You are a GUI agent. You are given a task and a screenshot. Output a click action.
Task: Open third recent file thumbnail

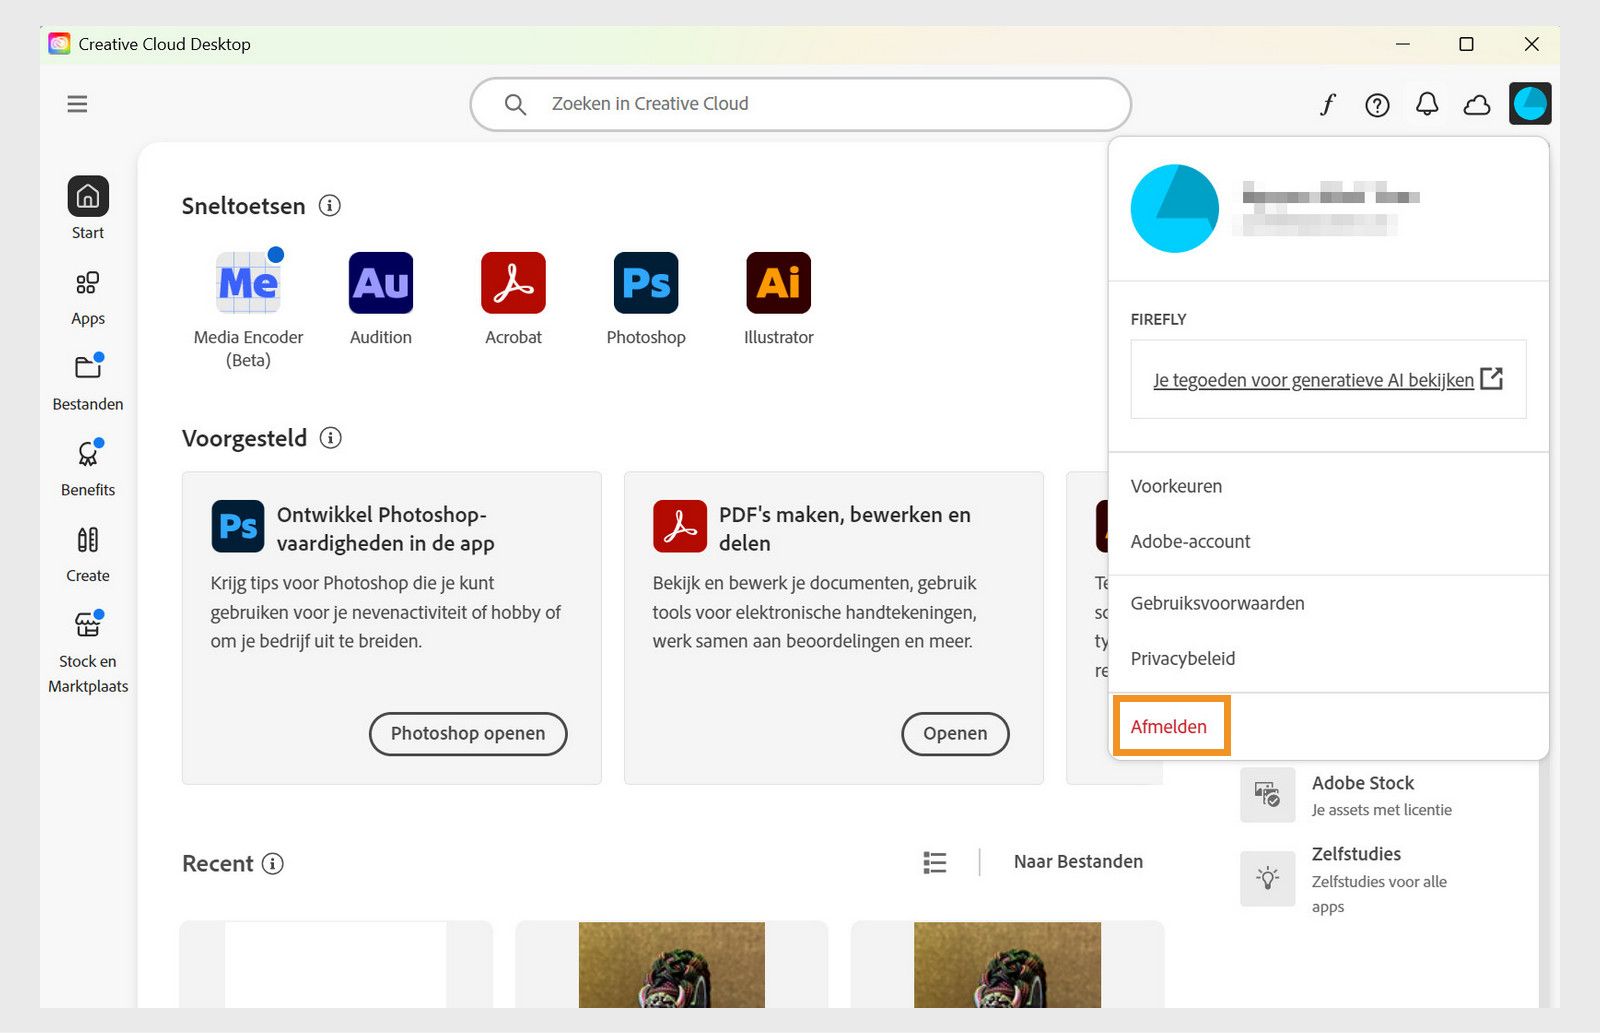pyautogui.click(x=1007, y=965)
